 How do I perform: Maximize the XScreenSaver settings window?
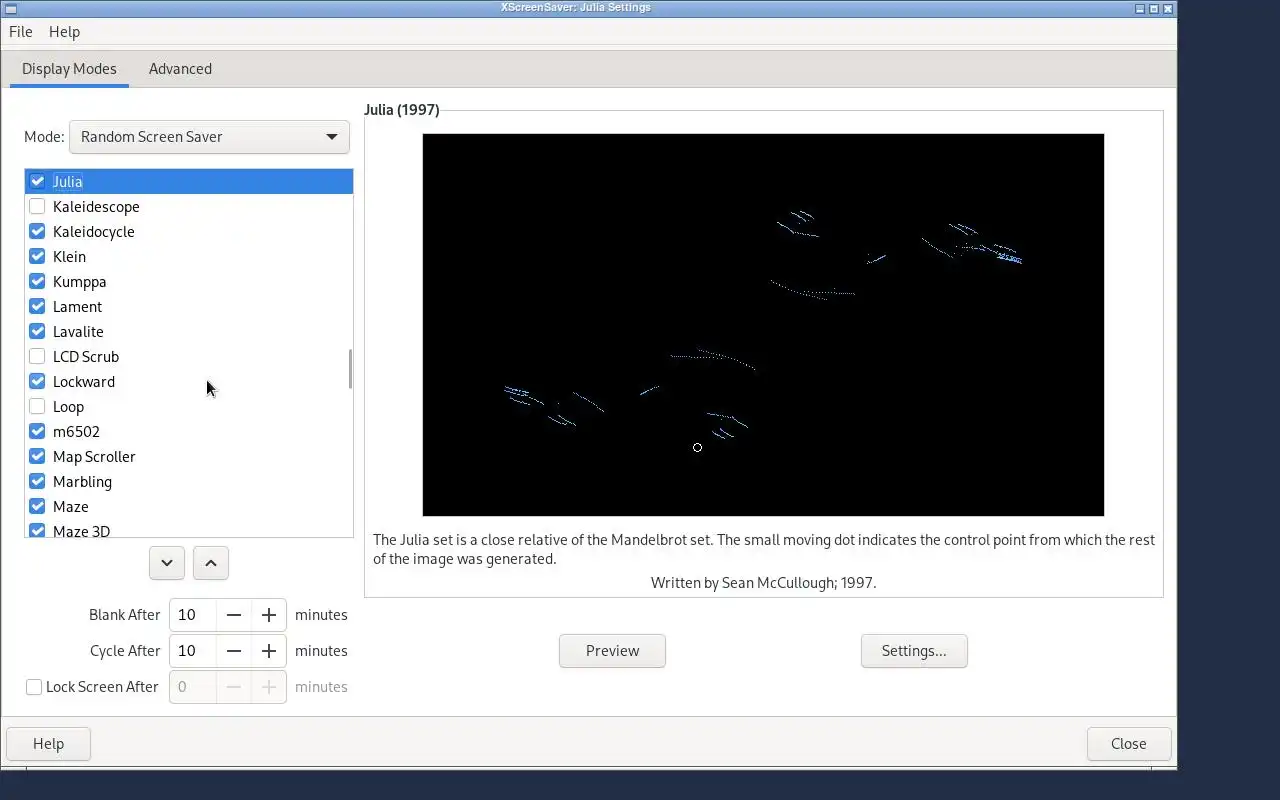1154,8
